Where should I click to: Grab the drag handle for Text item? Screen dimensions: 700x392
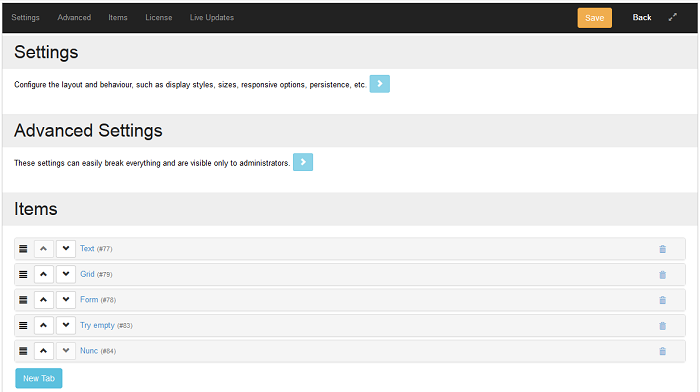(x=23, y=249)
